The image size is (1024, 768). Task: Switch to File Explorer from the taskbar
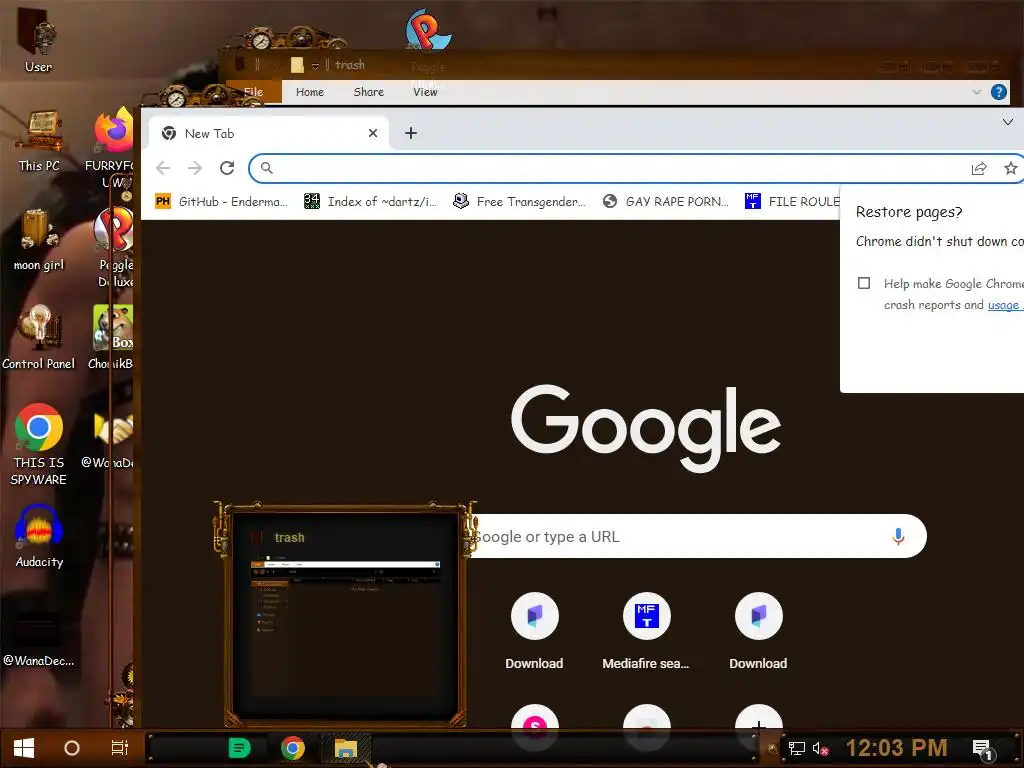pos(345,748)
